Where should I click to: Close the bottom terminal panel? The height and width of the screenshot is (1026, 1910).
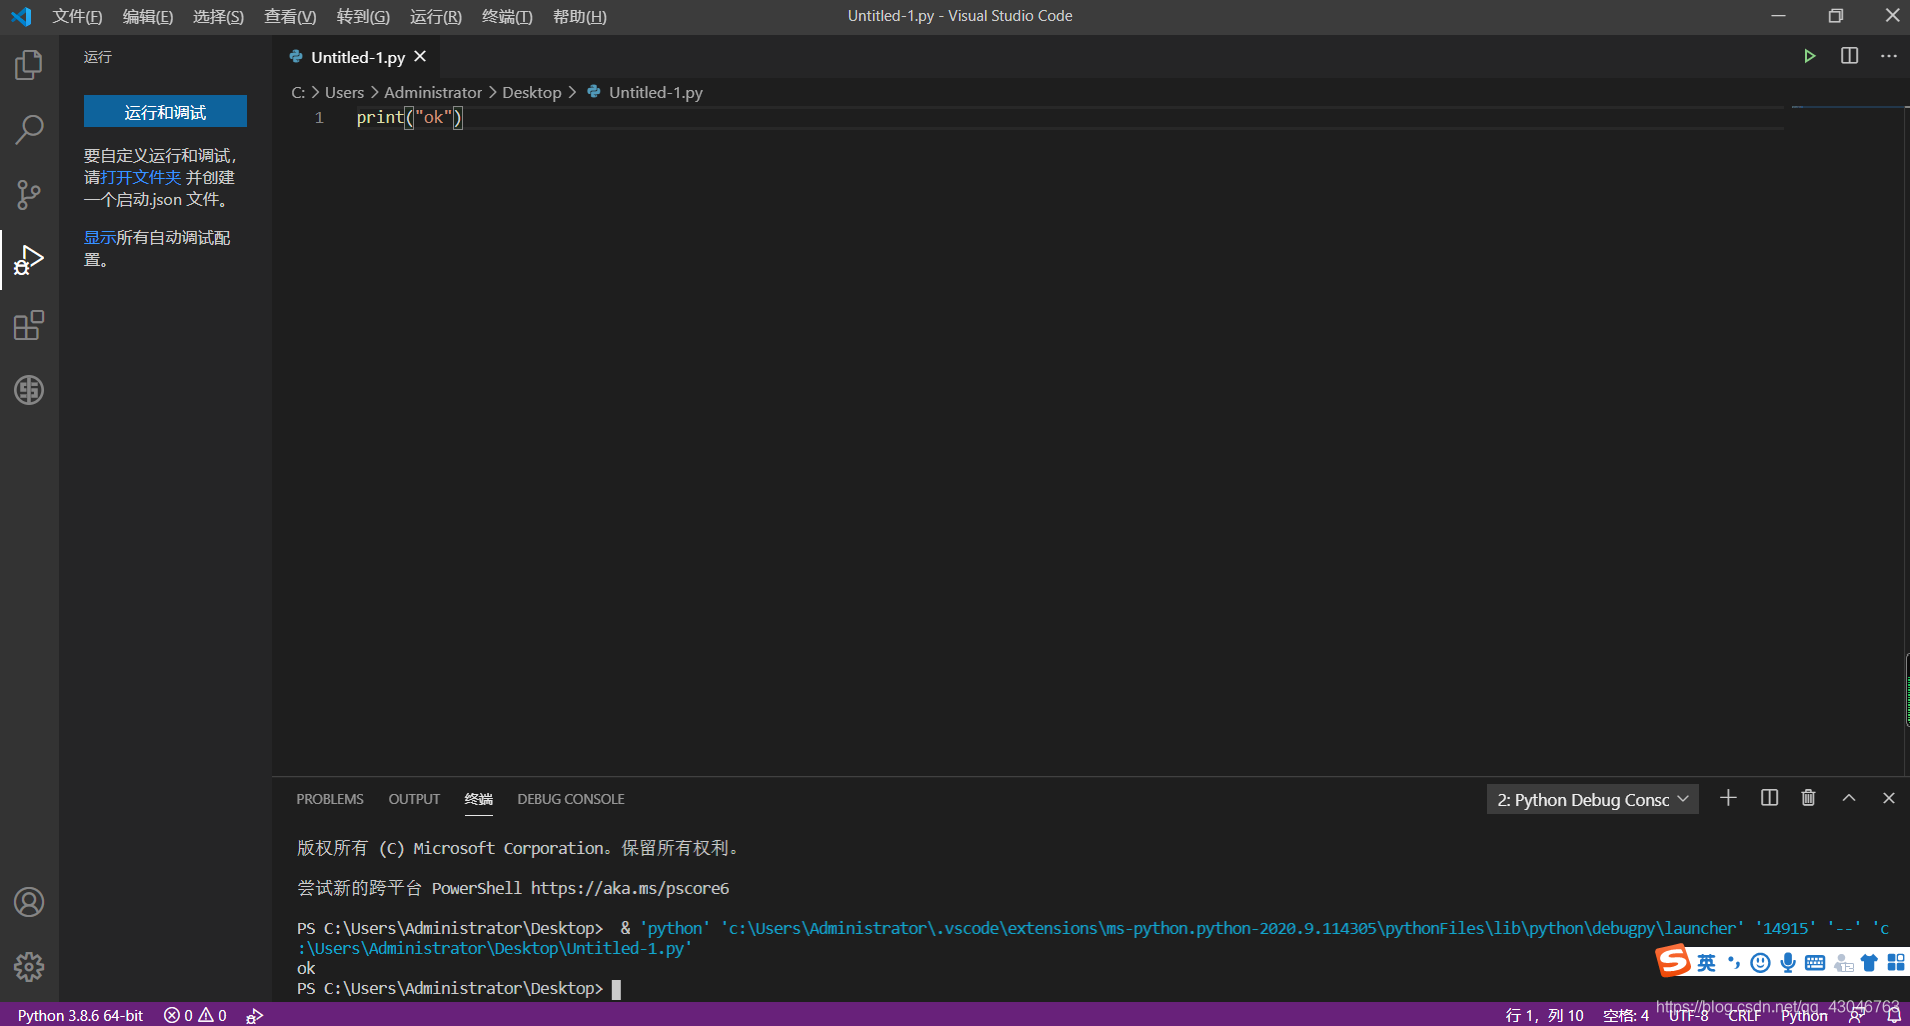point(1888,798)
